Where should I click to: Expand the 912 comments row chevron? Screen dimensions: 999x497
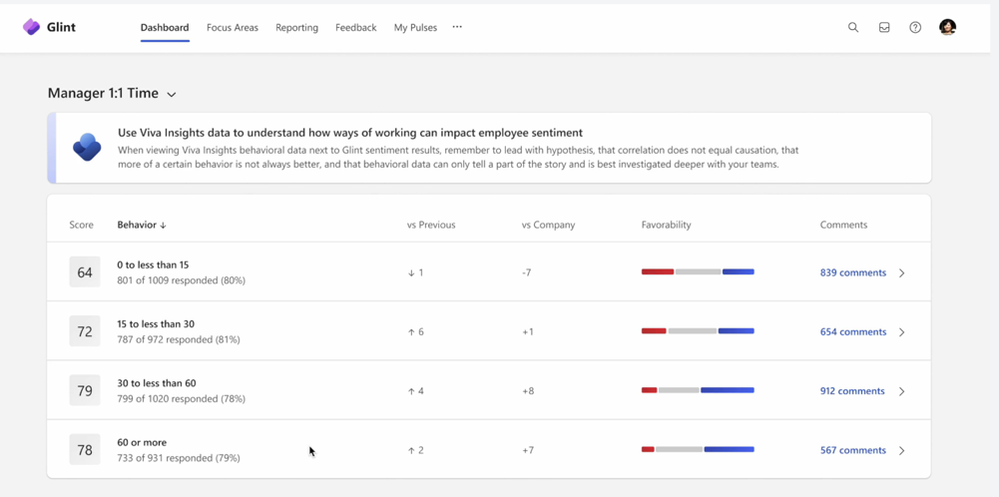click(x=902, y=391)
